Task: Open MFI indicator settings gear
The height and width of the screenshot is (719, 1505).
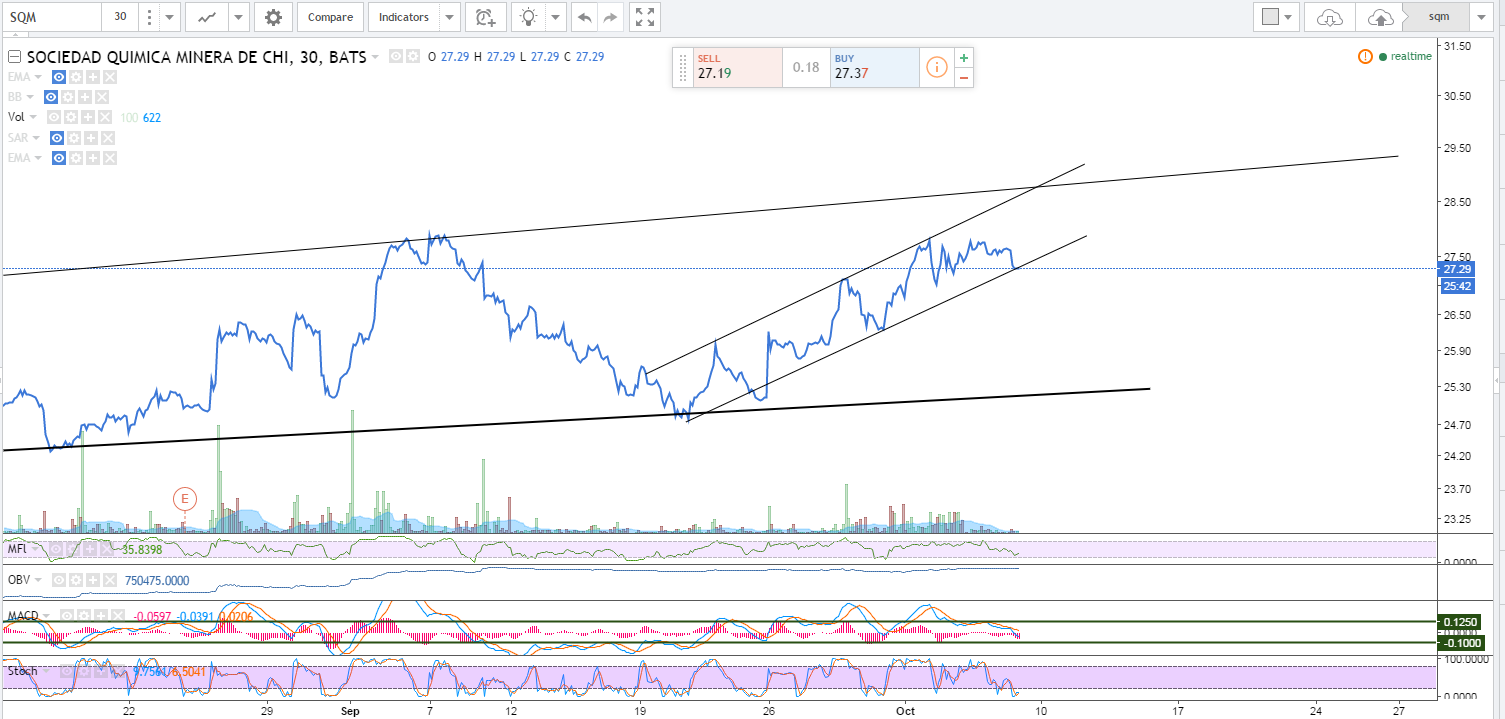Action: pyautogui.click(x=74, y=549)
